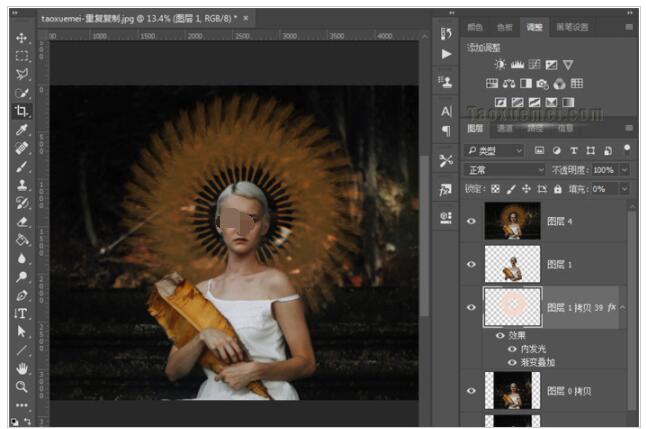Select the Eraser tool
This screenshot has height=429, width=646.
pyautogui.click(x=21, y=221)
